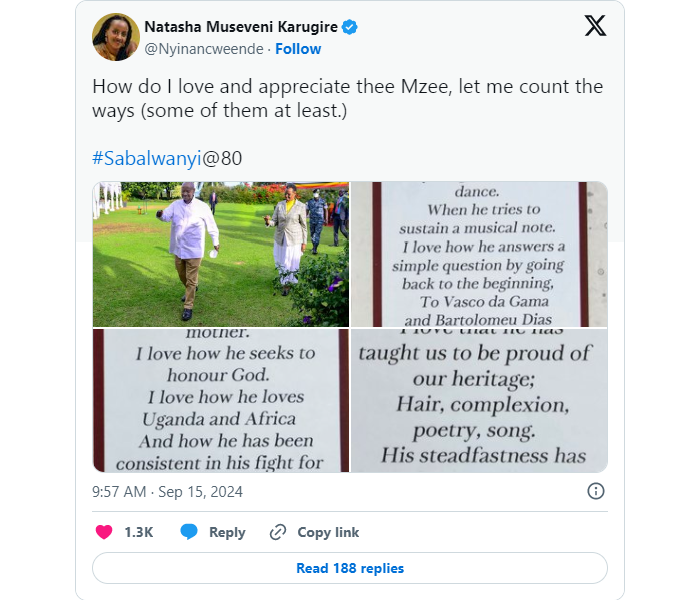The image size is (700, 600).
Task: Click the copy link chain icon
Action: pyautogui.click(x=278, y=532)
